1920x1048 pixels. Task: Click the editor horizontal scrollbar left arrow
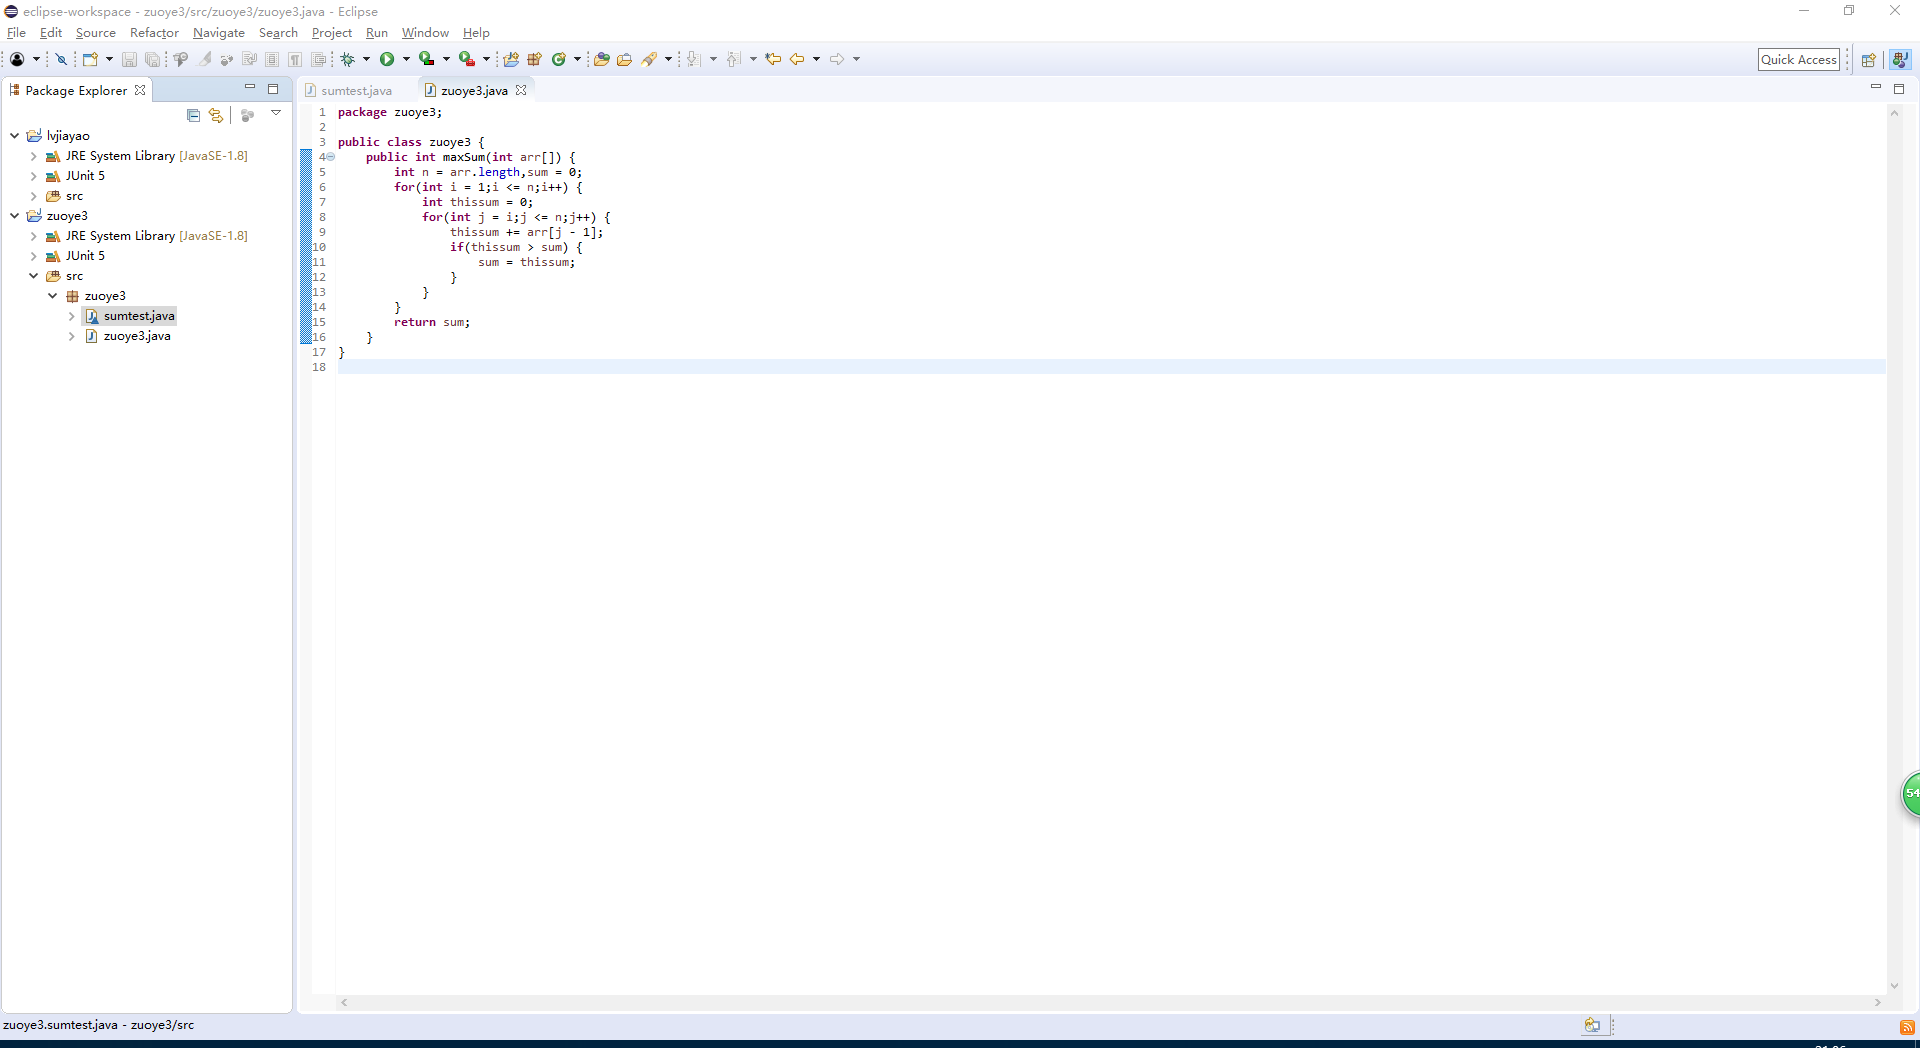pos(344,1002)
